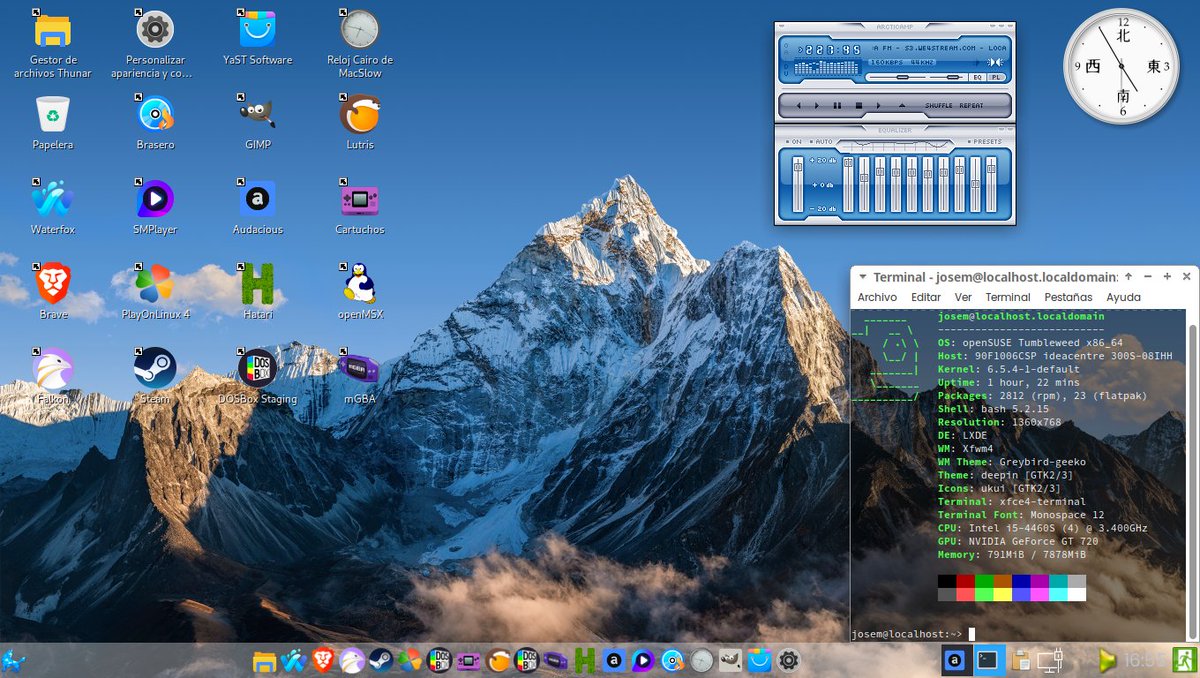This screenshot has width=1200, height=678.
Task: Launch DOSBox Staging desktop icon
Action: [257, 377]
